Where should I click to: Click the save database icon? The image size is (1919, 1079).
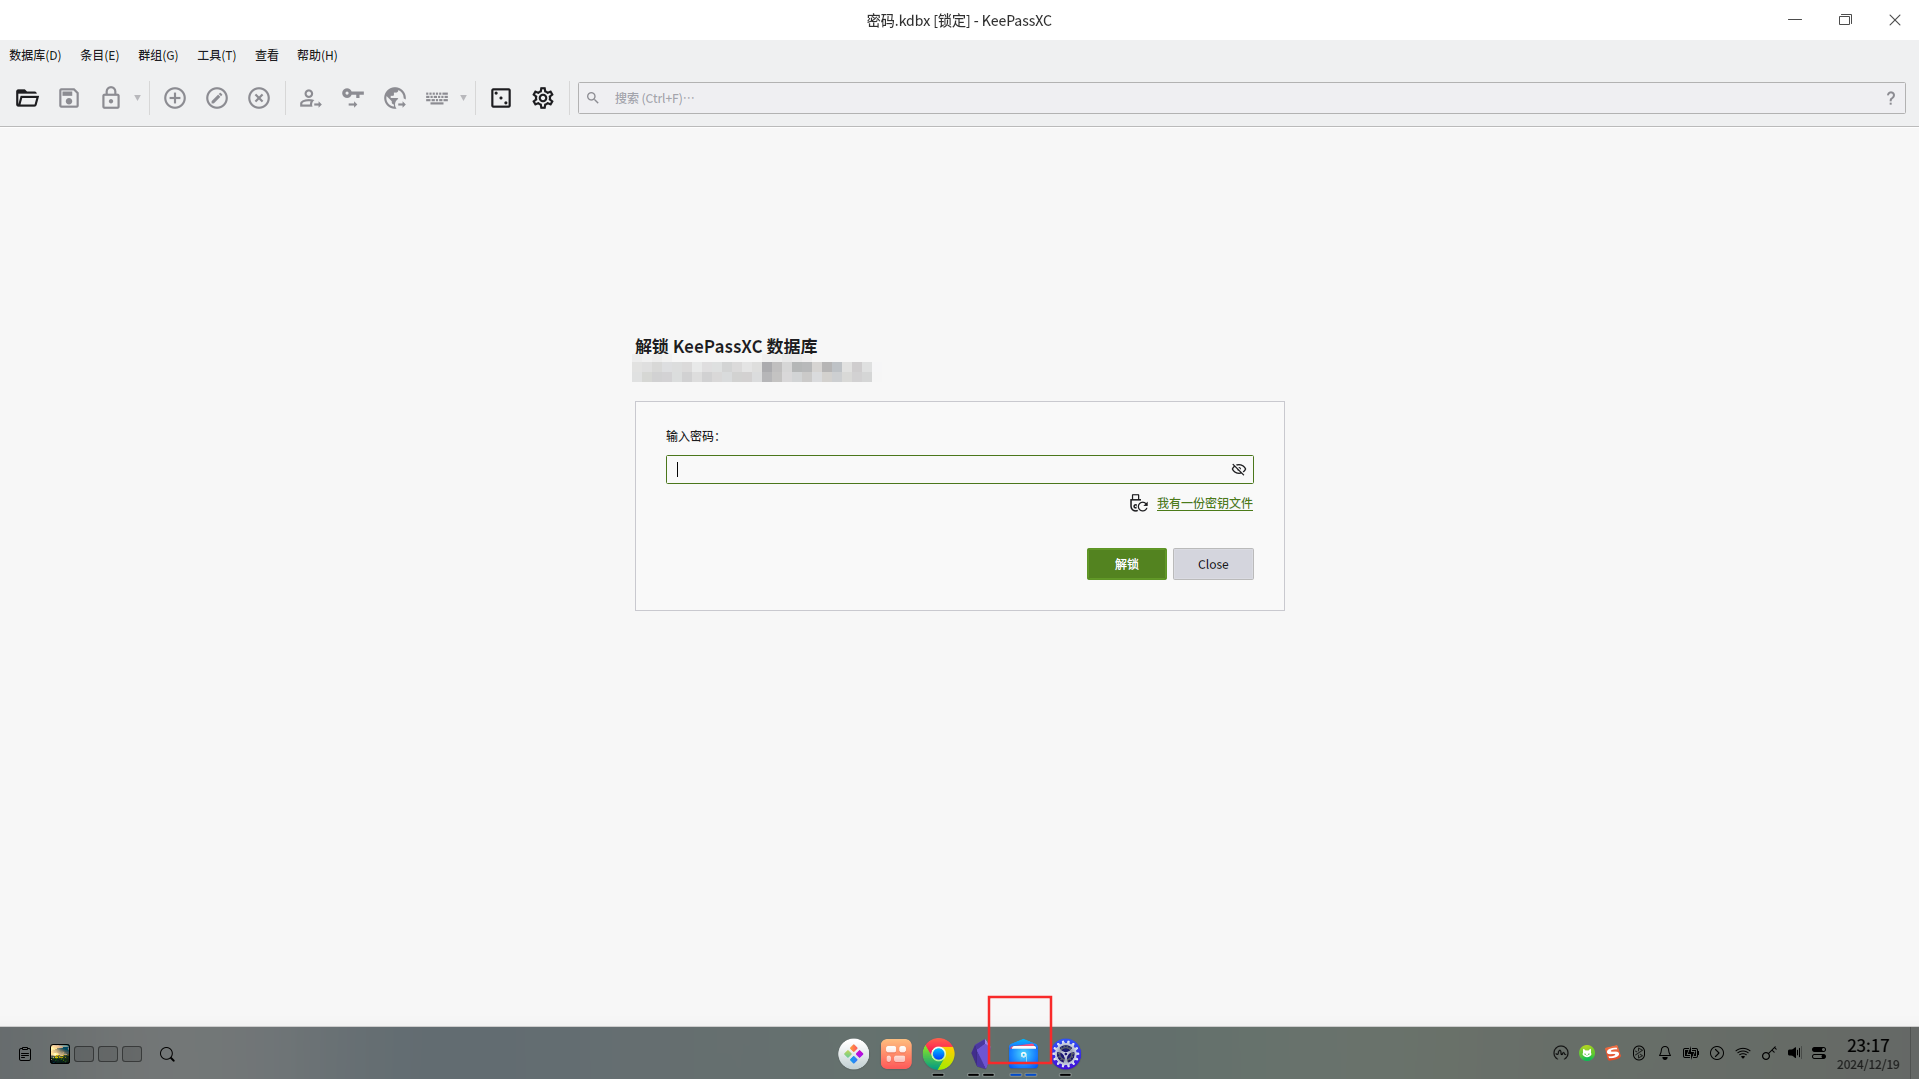coord(69,98)
